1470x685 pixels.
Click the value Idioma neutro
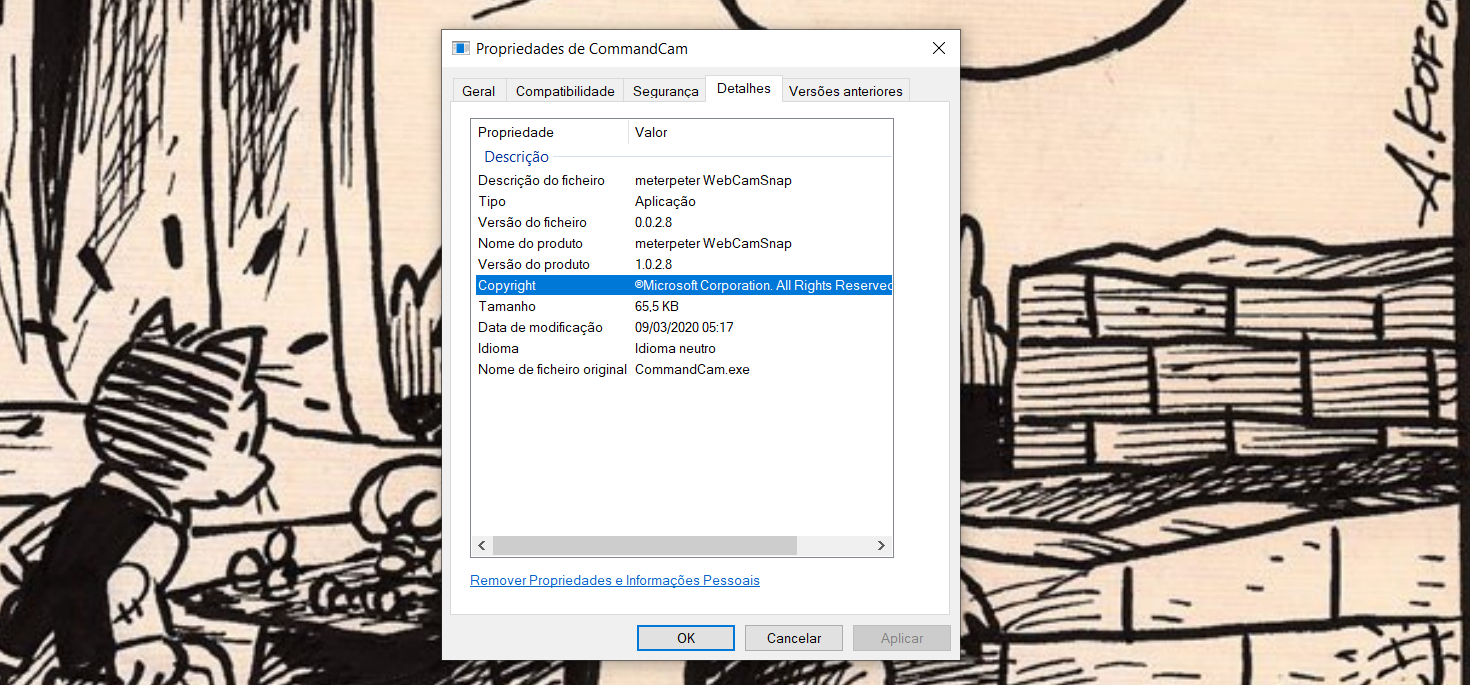675,349
